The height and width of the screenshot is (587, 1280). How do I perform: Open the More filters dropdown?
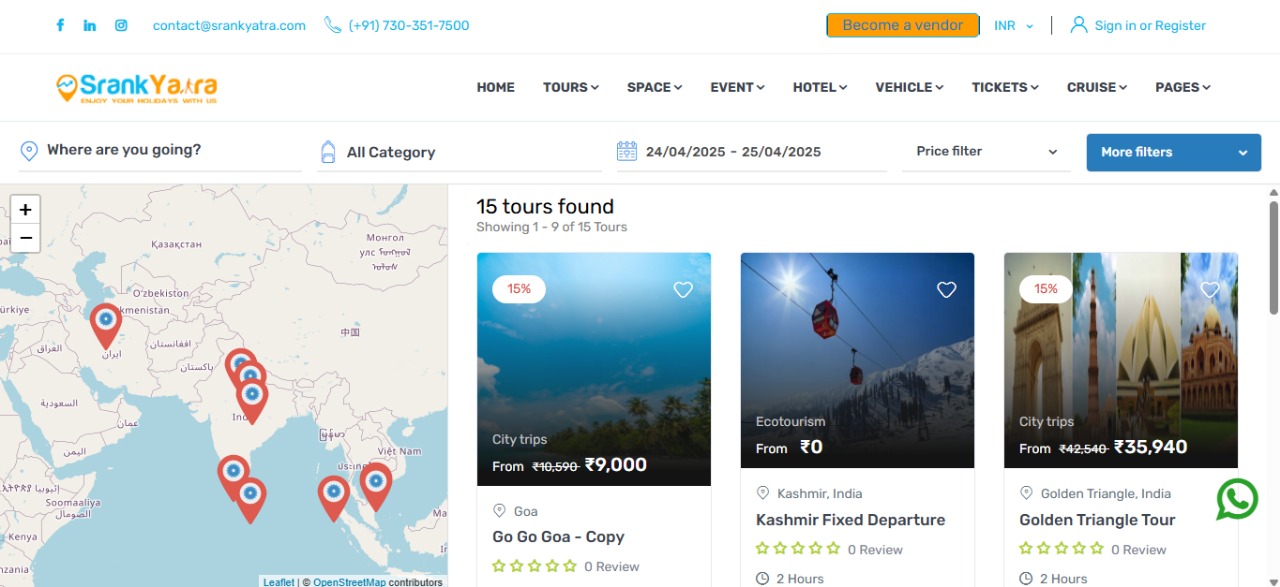[x=1173, y=153]
